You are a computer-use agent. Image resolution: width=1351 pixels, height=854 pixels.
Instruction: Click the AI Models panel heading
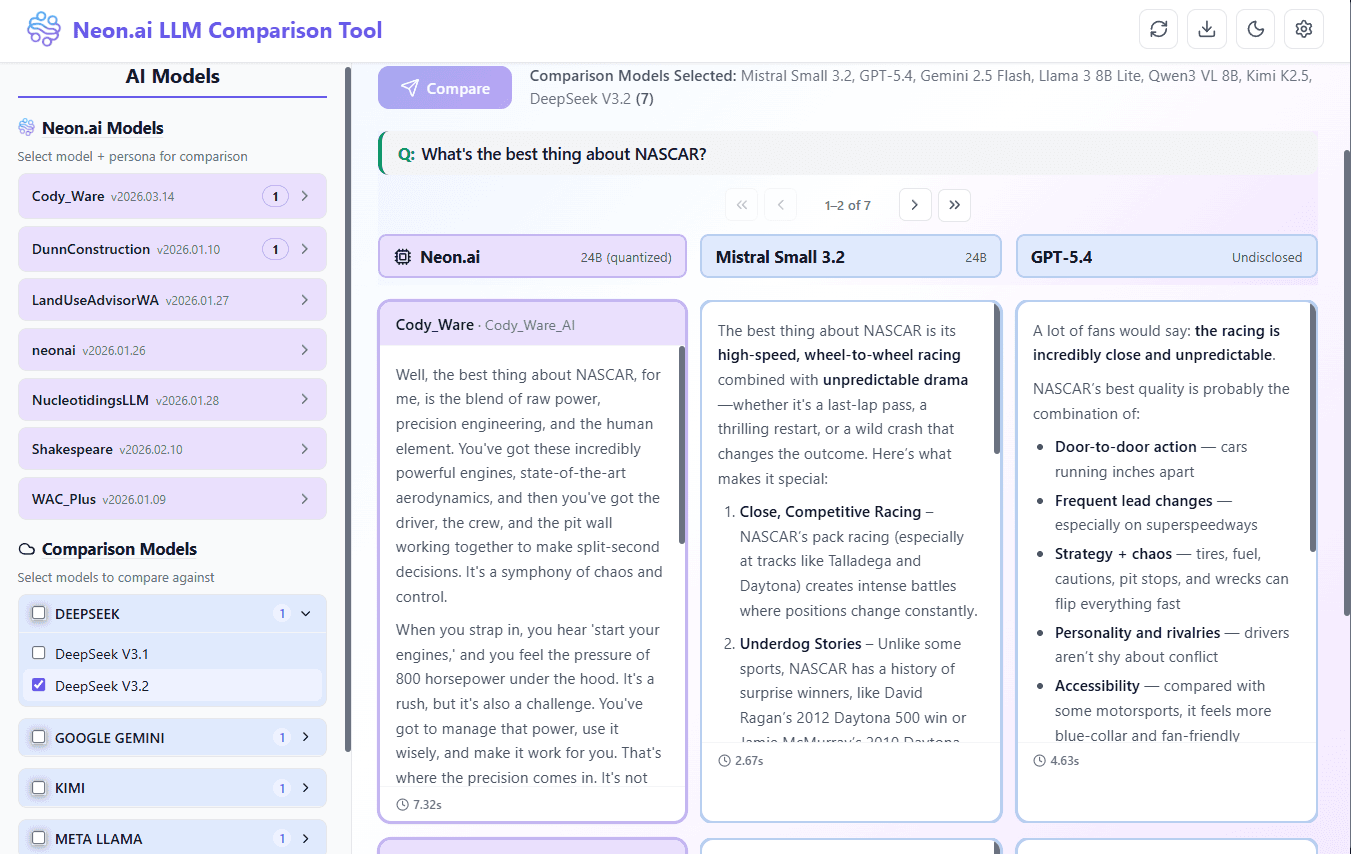pos(172,77)
